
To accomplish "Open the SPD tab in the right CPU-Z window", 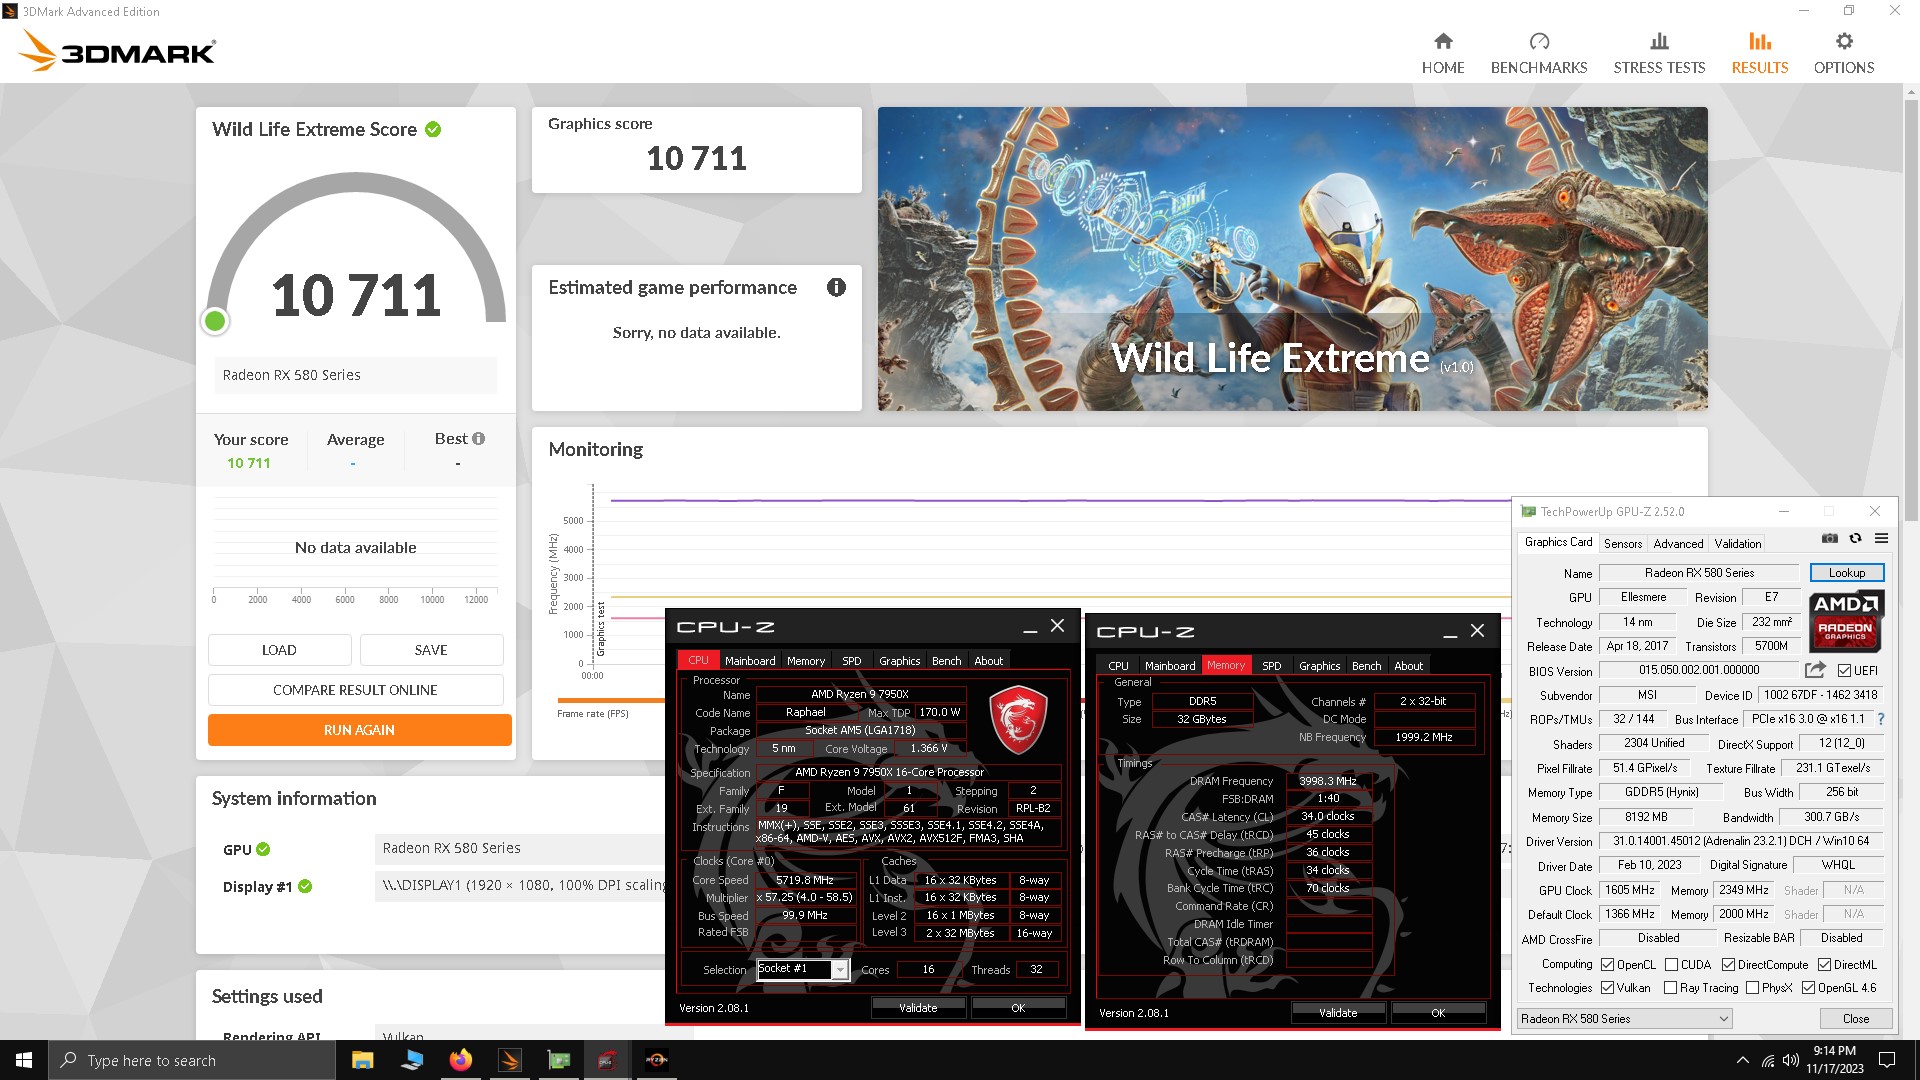I will tap(1271, 666).
